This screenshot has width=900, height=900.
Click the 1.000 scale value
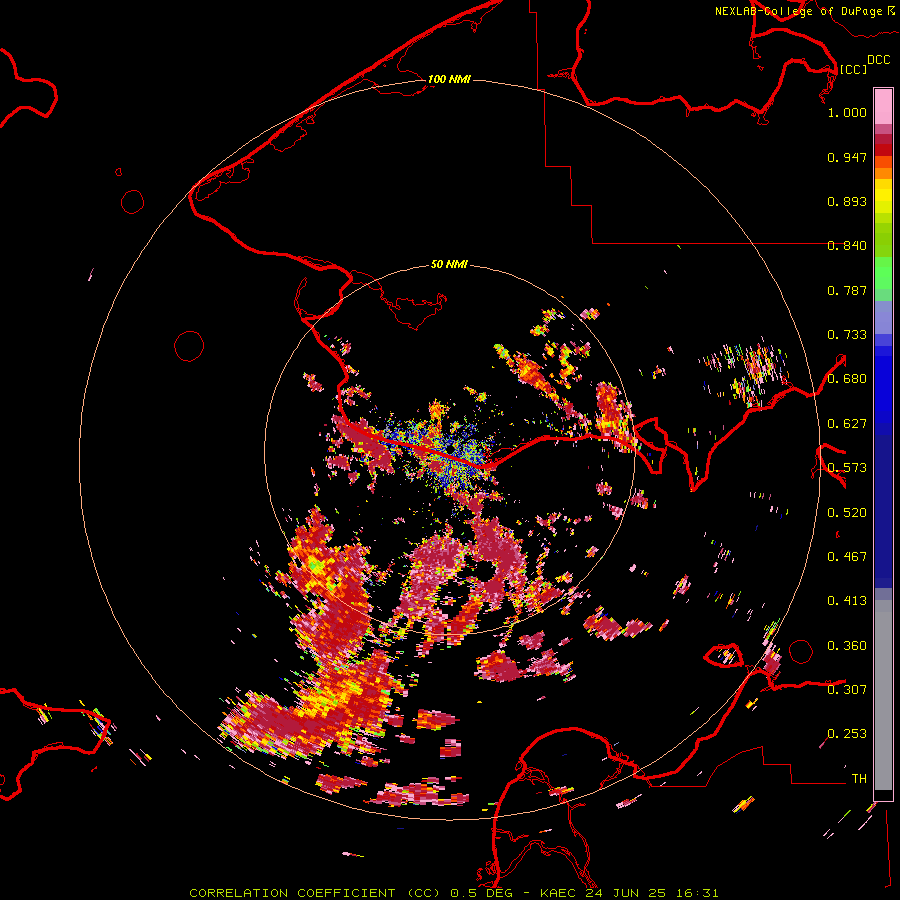(x=847, y=112)
